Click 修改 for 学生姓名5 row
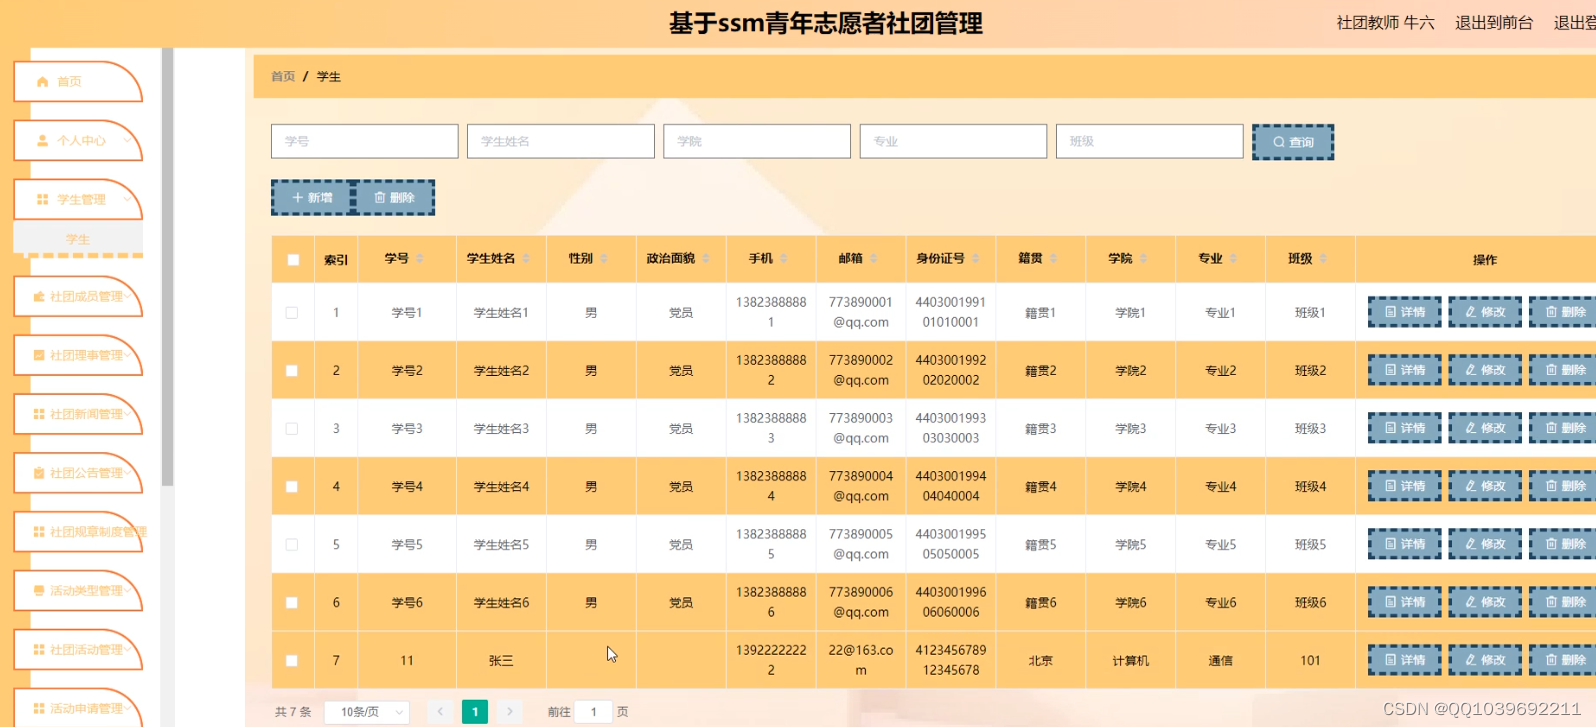 (1485, 544)
